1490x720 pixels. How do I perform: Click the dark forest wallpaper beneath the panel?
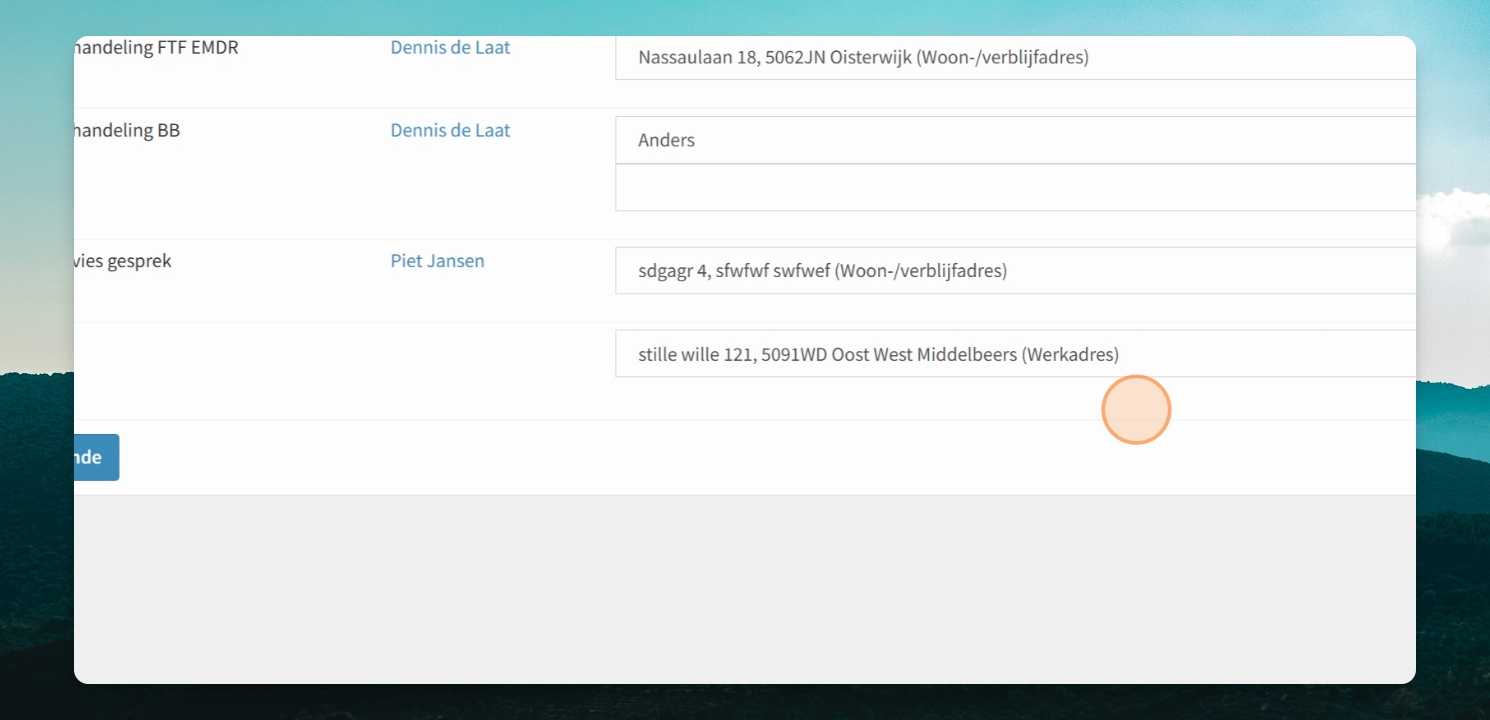(x=745, y=702)
